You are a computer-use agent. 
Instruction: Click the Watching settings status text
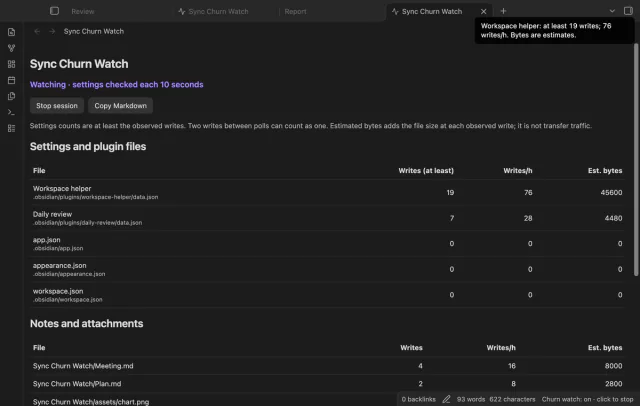[x=116, y=84]
